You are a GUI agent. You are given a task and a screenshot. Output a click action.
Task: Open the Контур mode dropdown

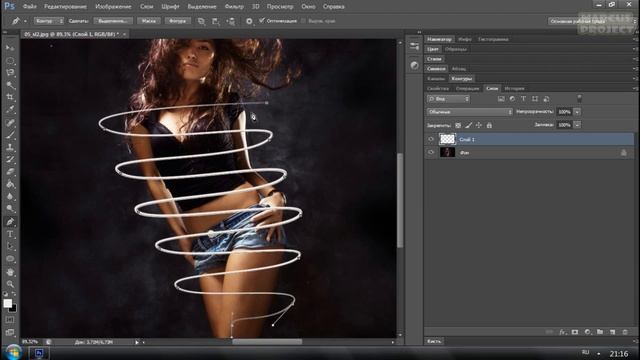coord(49,21)
